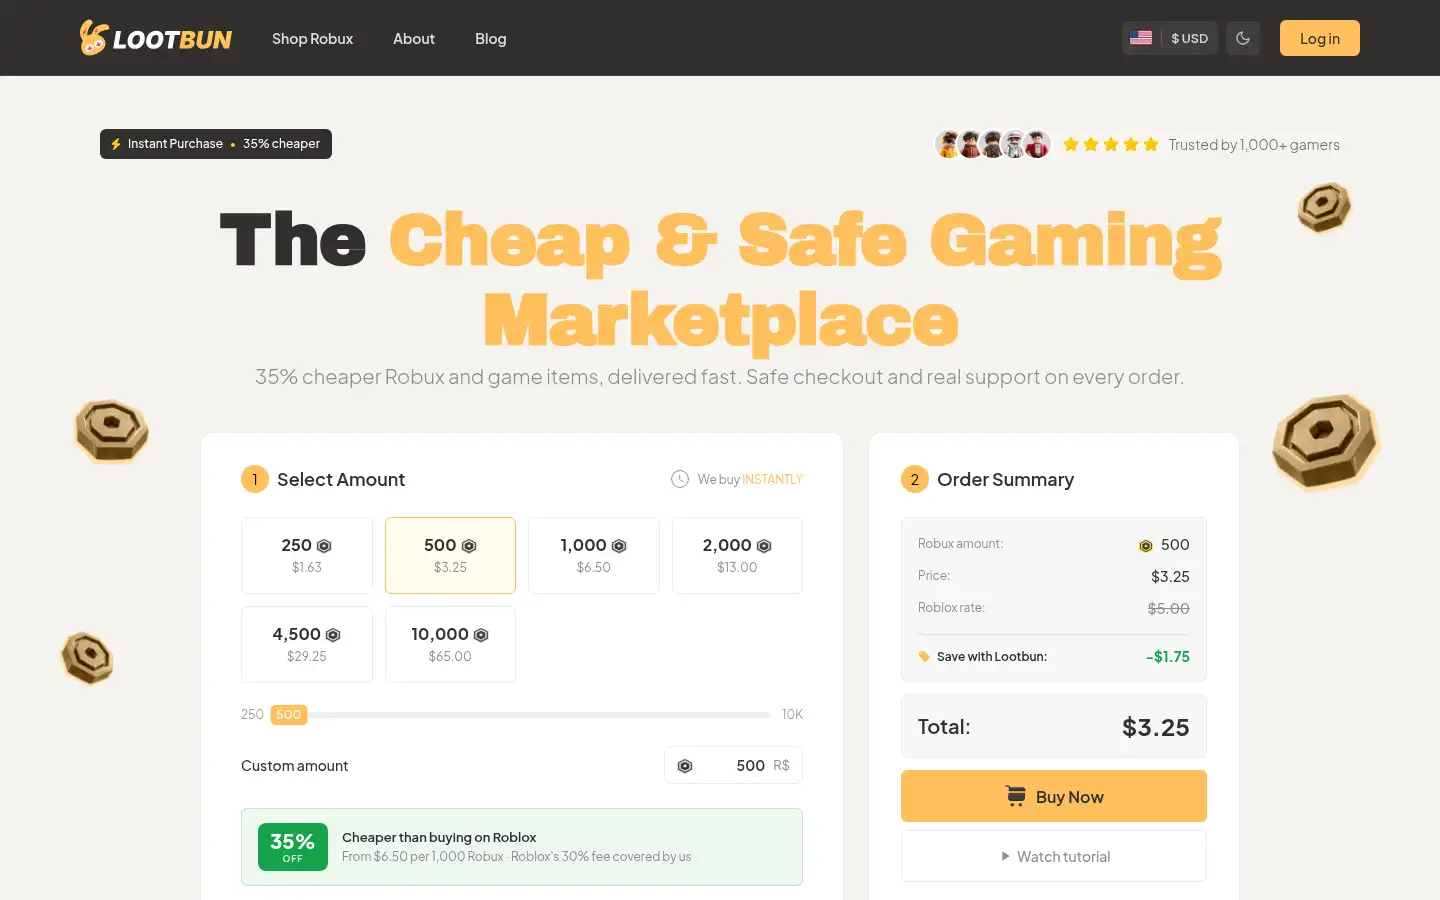Click the gold Robux icon in Order Summary
The height and width of the screenshot is (900, 1440).
pyautogui.click(x=1146, y=546)
